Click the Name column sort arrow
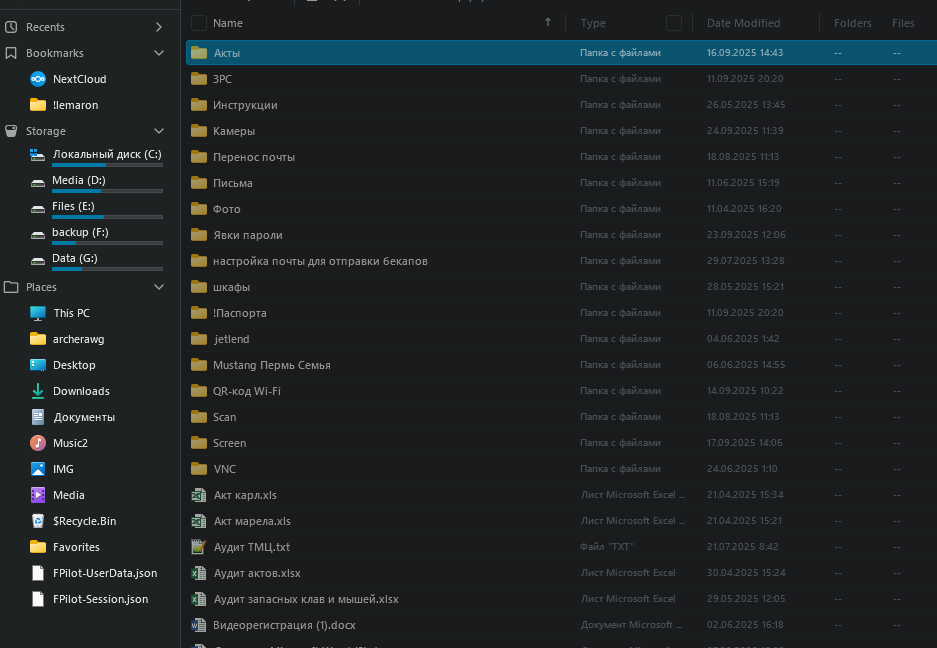The image size is (937, 648). [548, 22]
